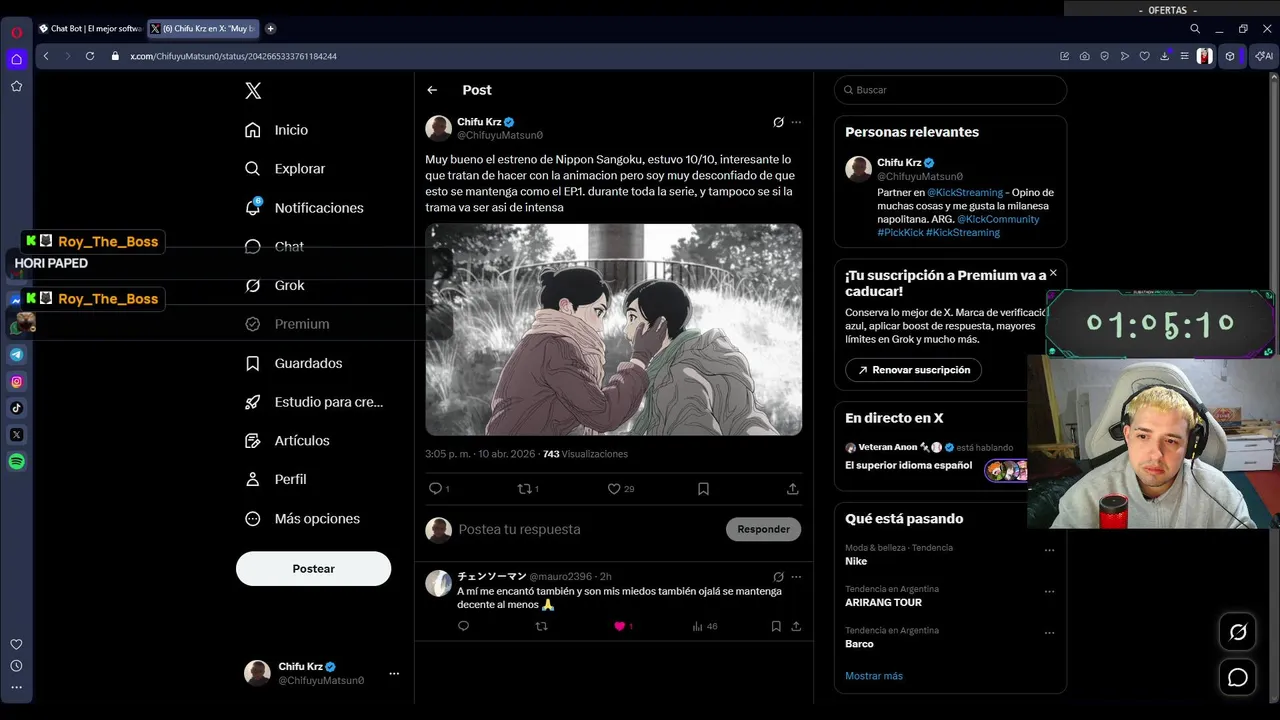1280x720 pixels.
Task: Open Grok in X sidebar
Action: click(x=275, y=285)
